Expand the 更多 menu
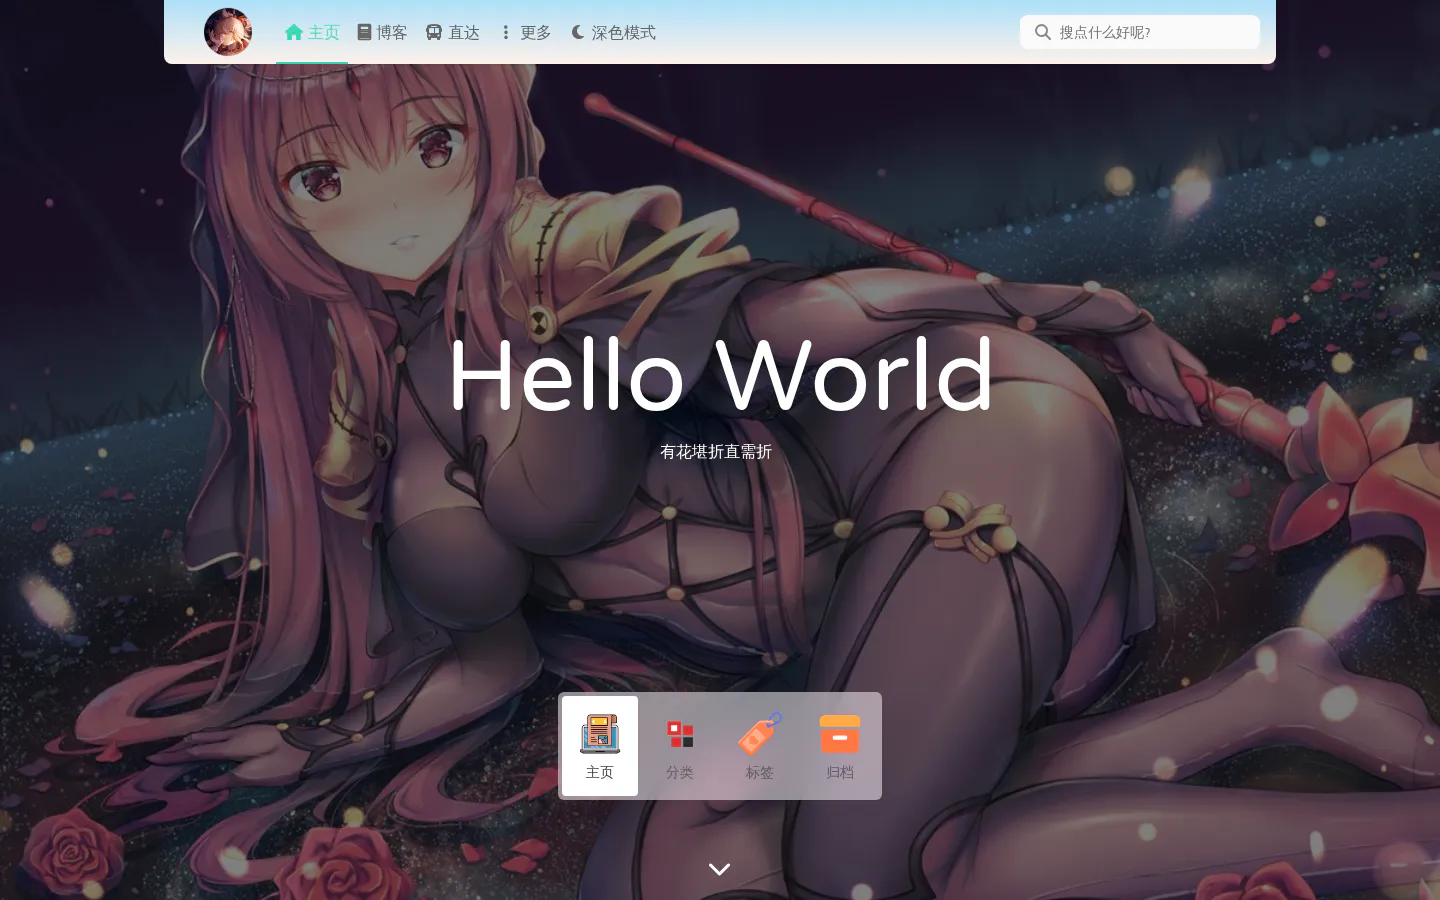1440x900 pixels. pyautogui.click(x=525, y=32)
